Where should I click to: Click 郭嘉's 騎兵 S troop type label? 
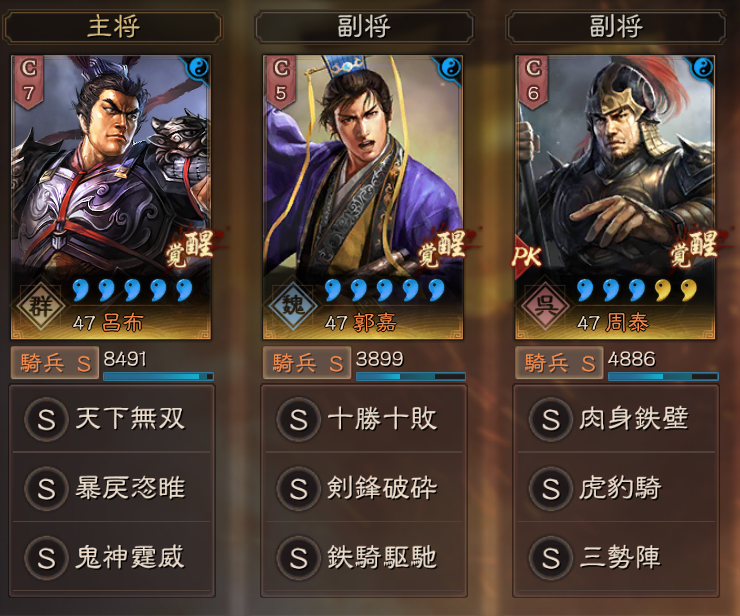coord(306,363)
